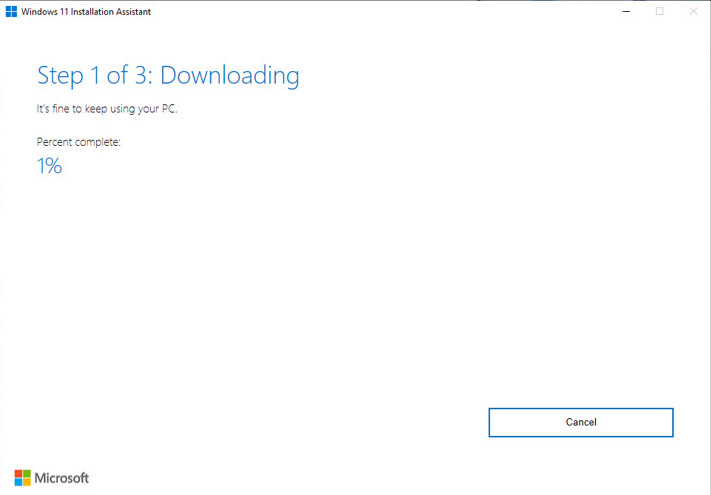Image resolution: width=711 pixels, height=495 pixels.
Task: Click the 1% progress value
Action: 49,166
